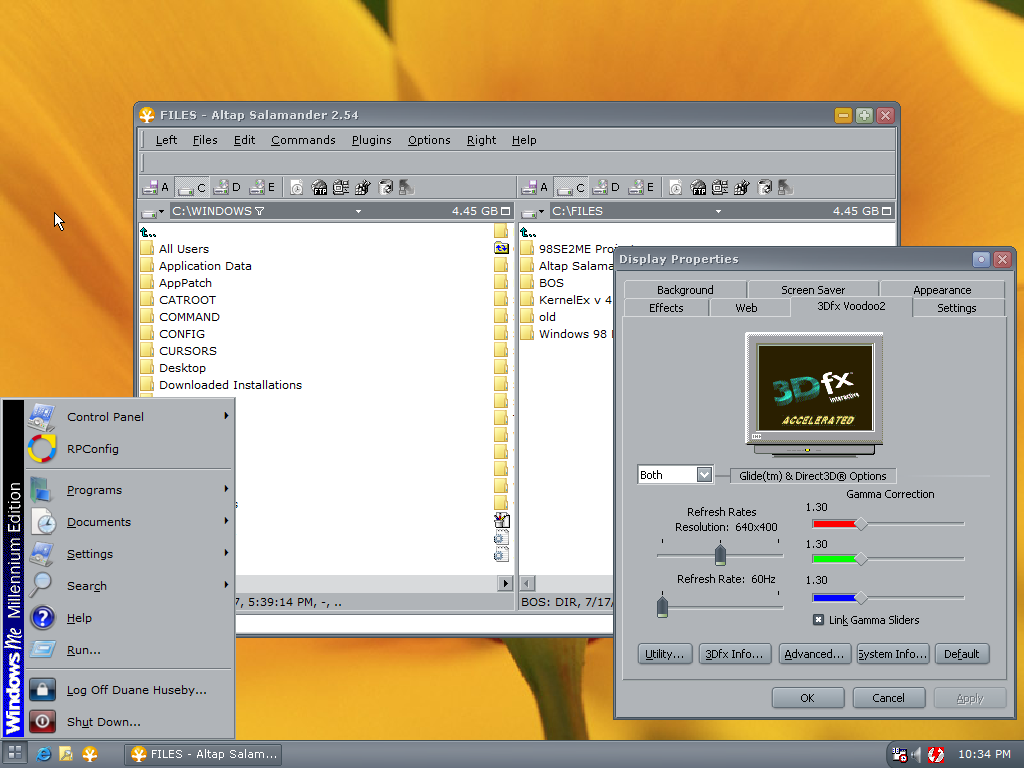Click the Utility... button

665,654
